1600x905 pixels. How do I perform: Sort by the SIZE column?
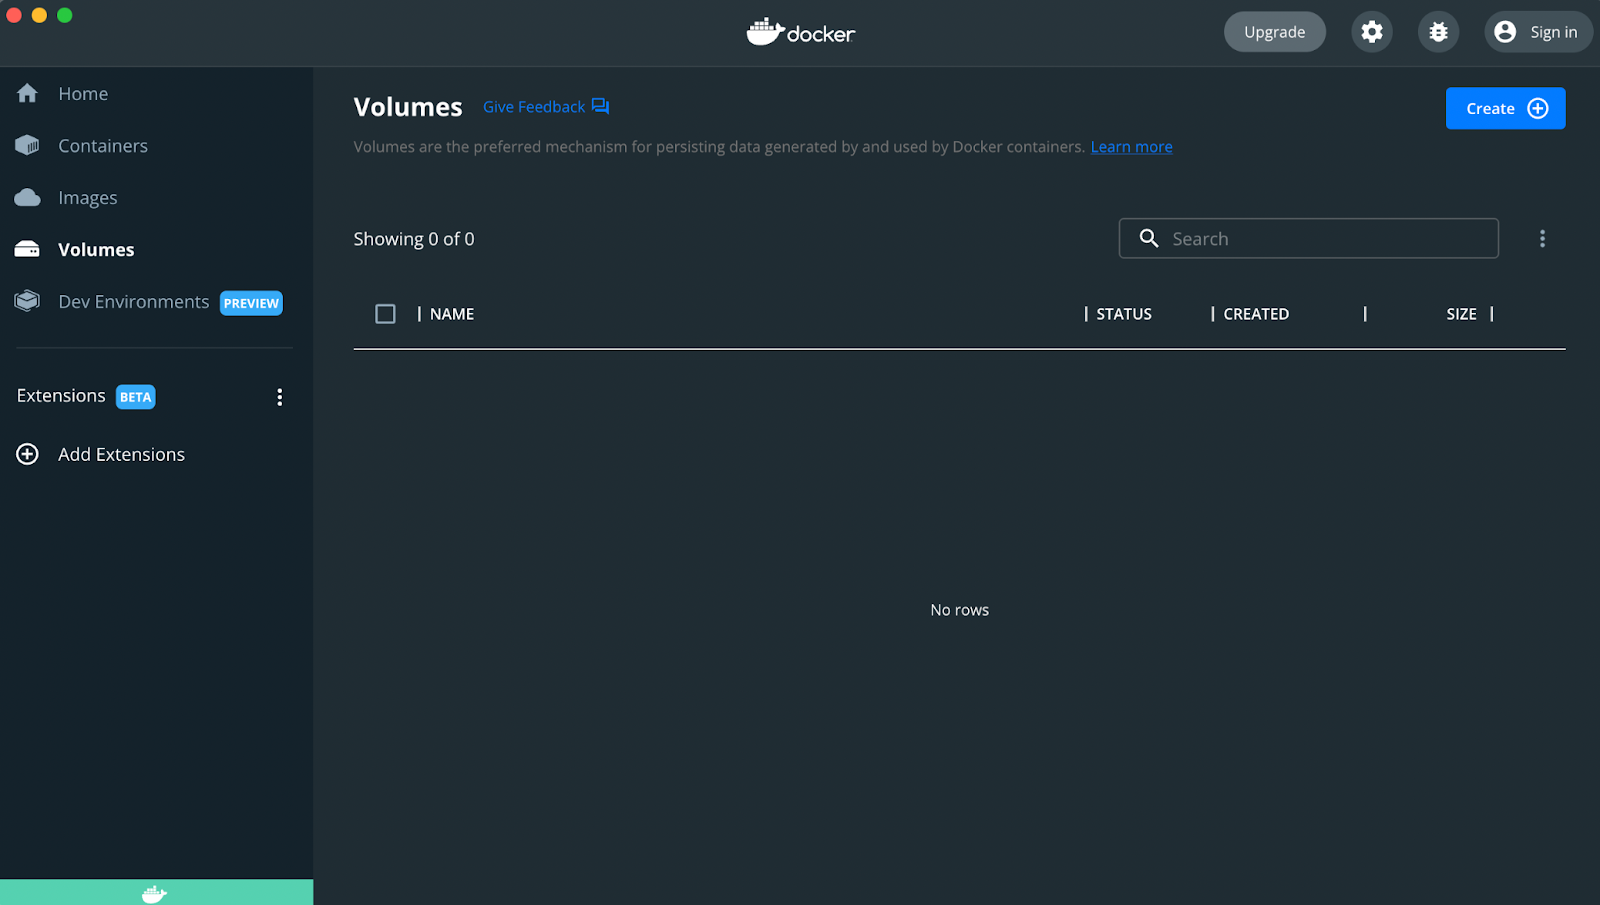[1461, 314]
